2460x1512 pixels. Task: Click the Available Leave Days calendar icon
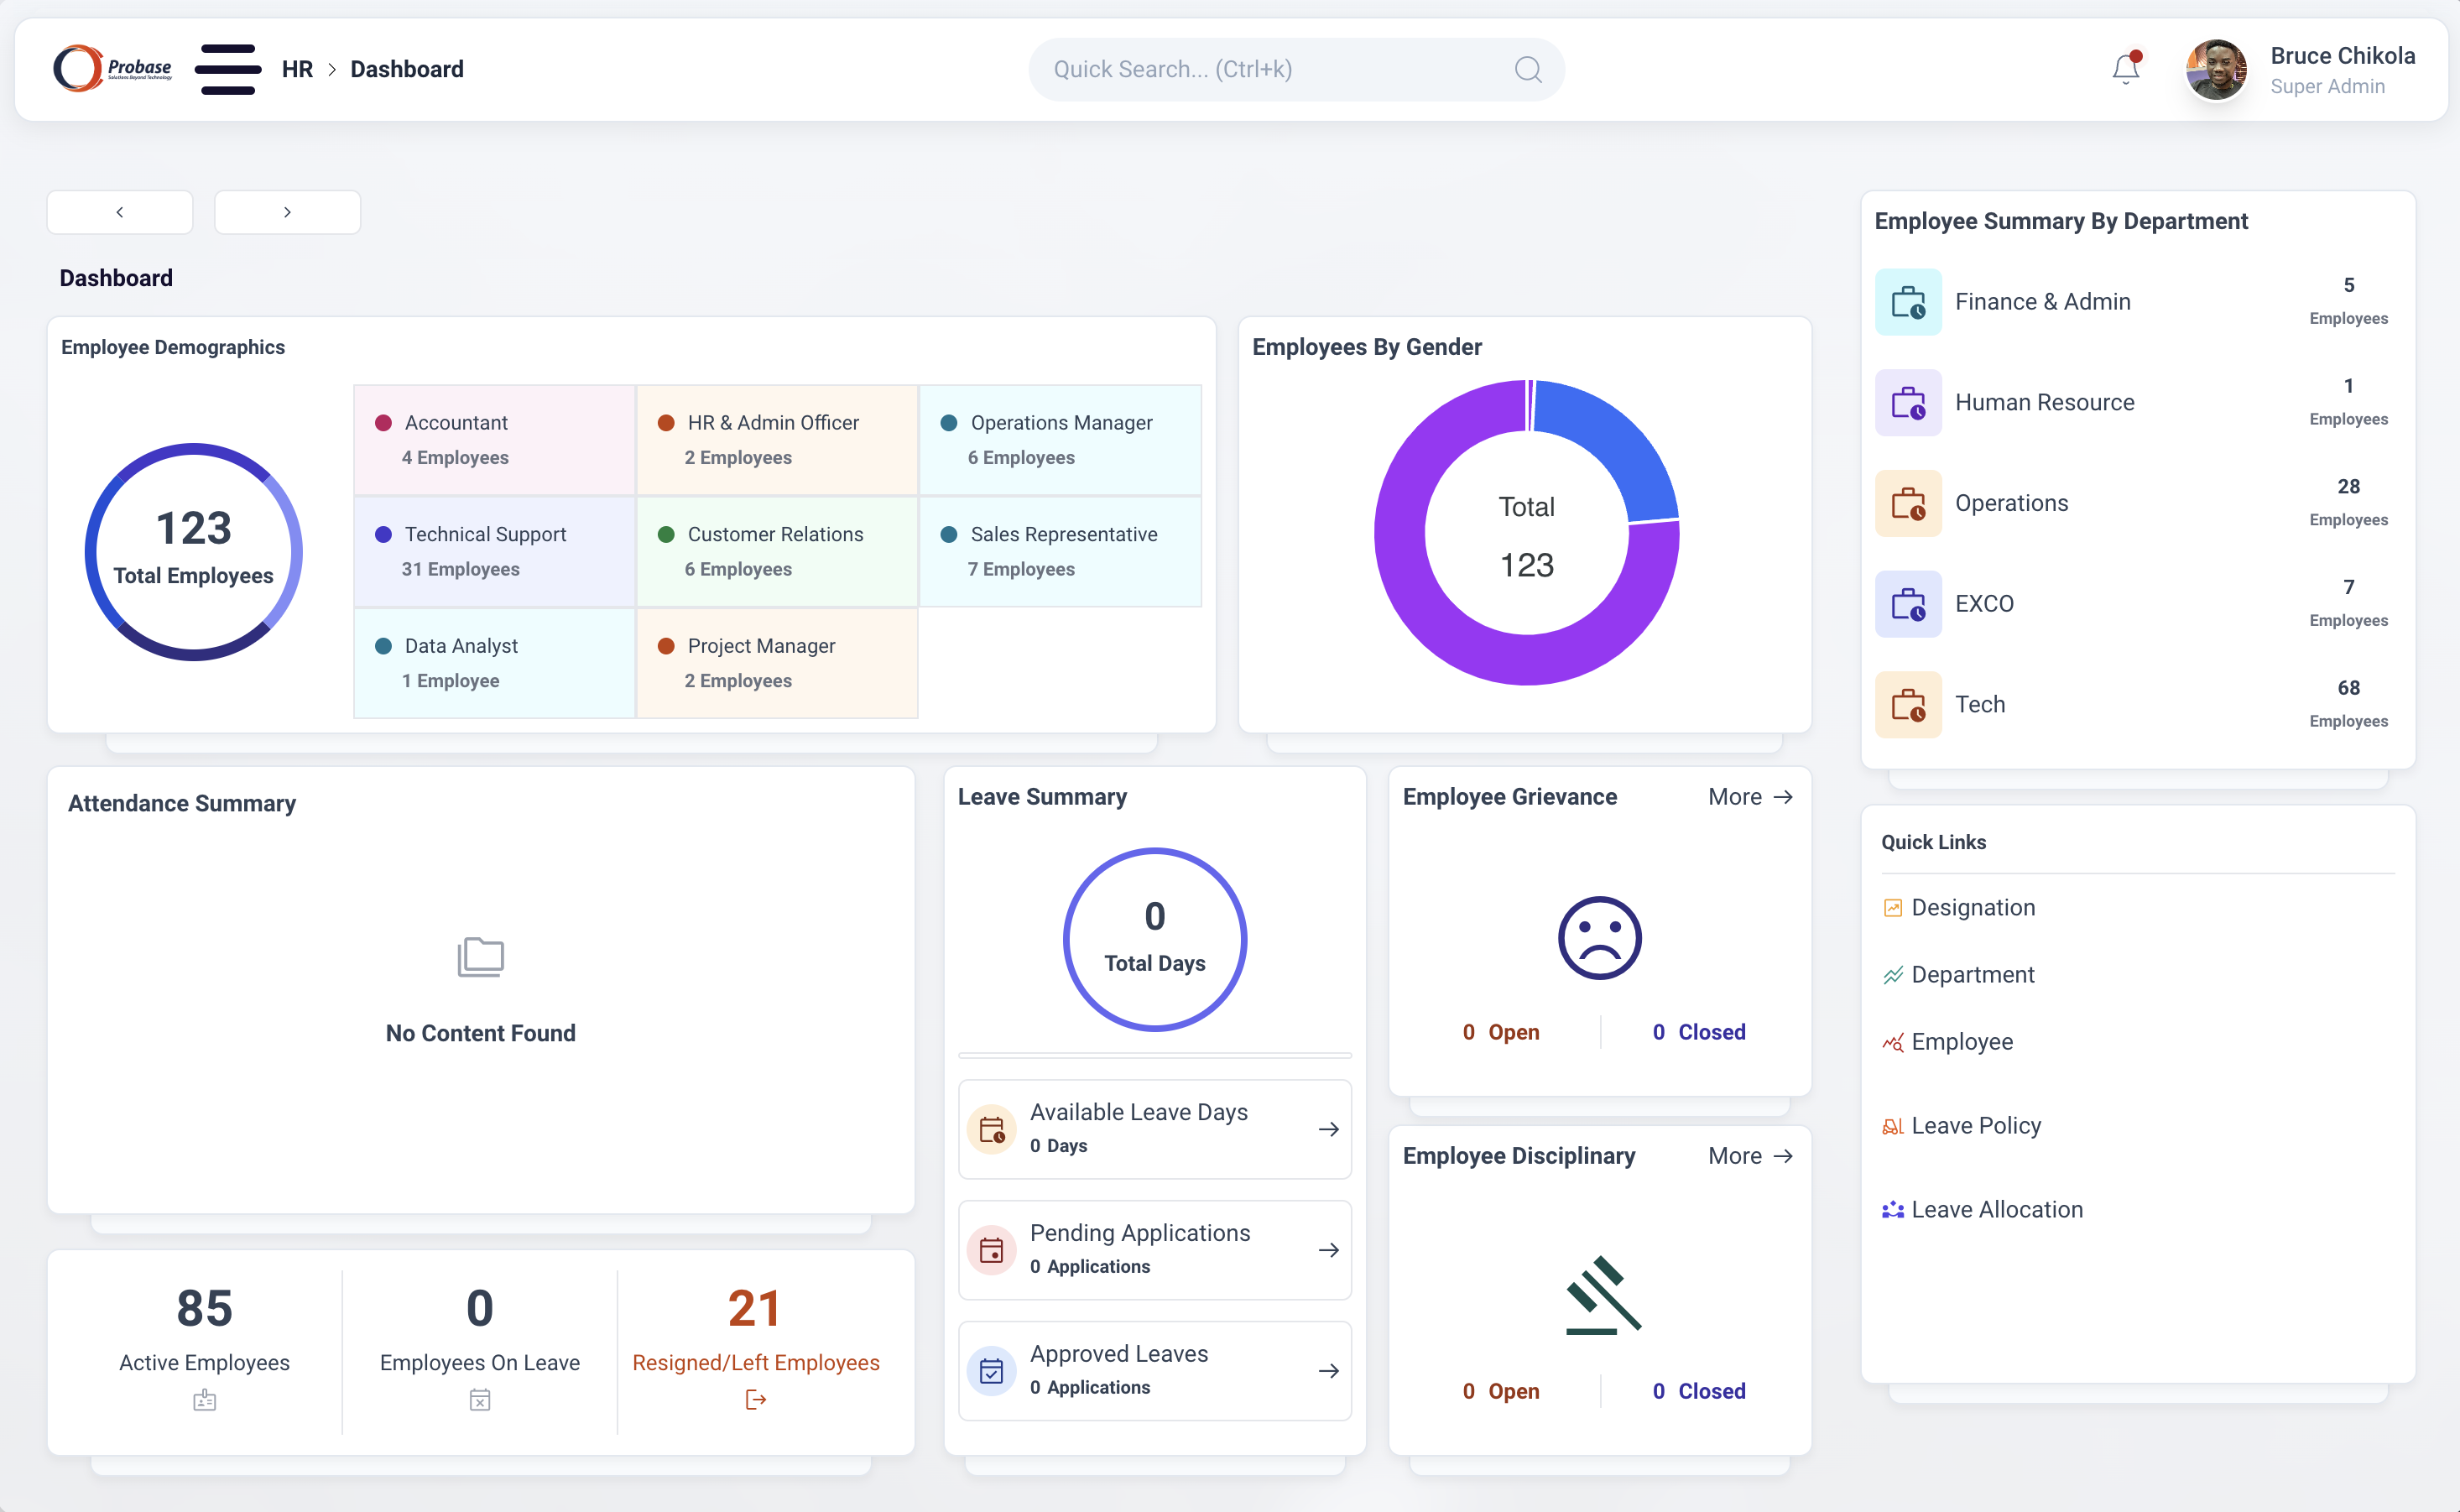click(991, 1129)
